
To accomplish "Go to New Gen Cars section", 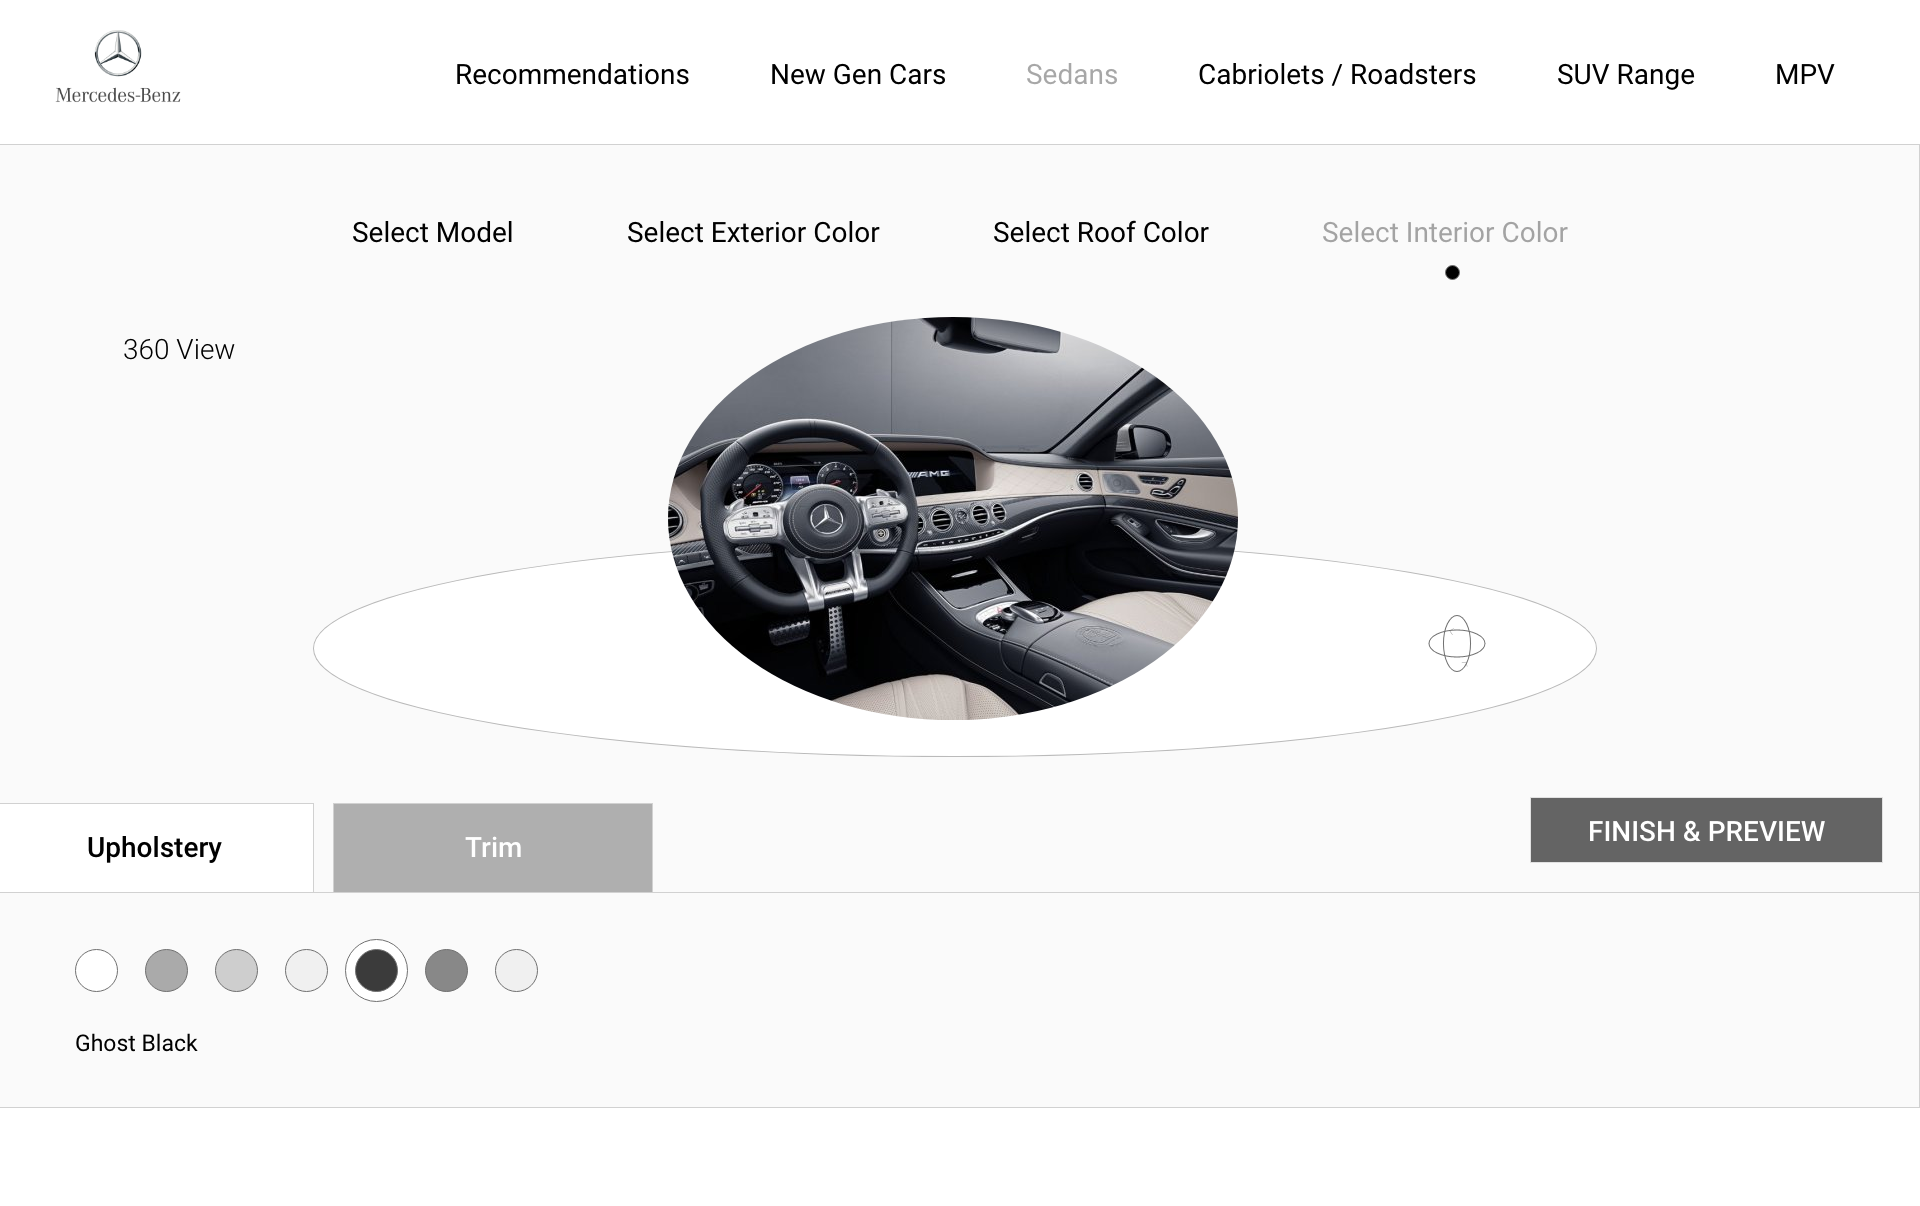I will pyautogui.click(x=857, y=75).
